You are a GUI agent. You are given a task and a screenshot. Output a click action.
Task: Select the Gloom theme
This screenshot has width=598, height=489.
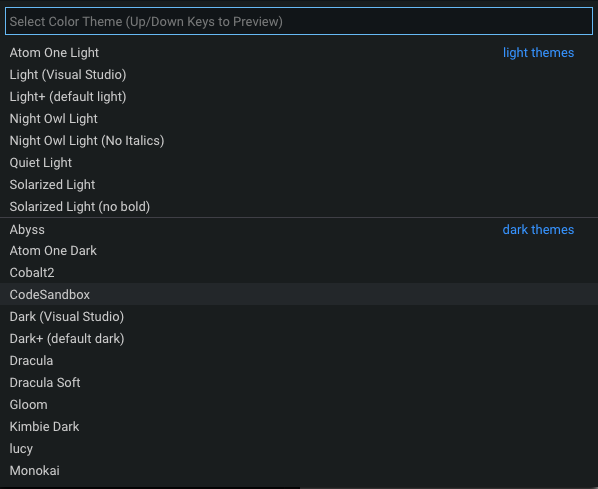(x=299, y=405)
